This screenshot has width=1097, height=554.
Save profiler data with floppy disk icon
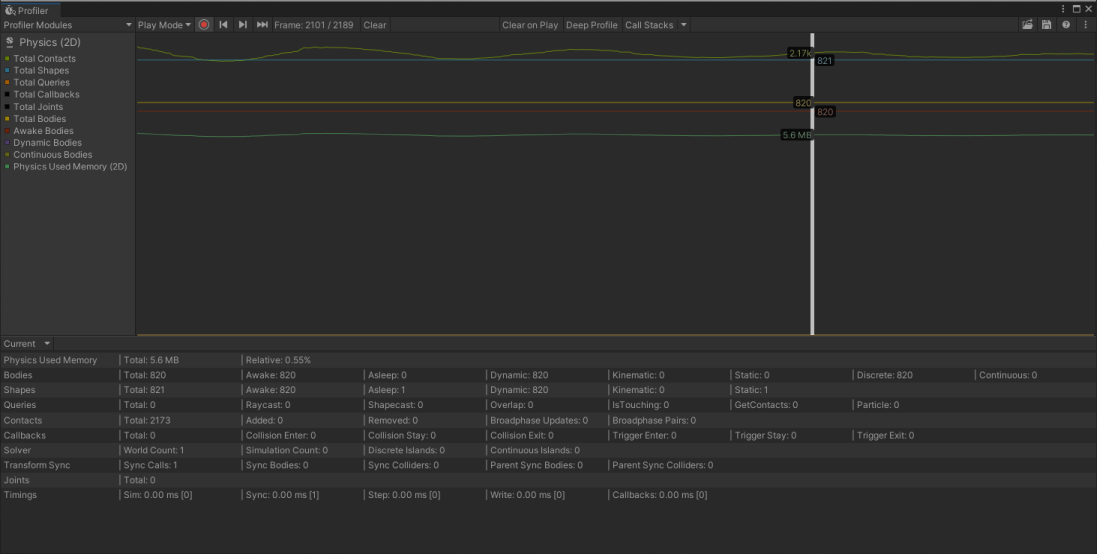1047,25
